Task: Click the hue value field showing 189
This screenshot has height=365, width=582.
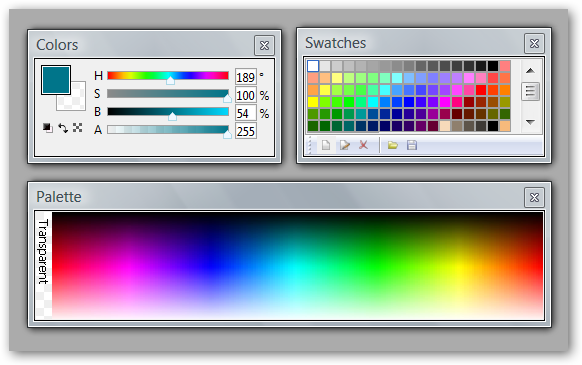Action: coord(245,77)
